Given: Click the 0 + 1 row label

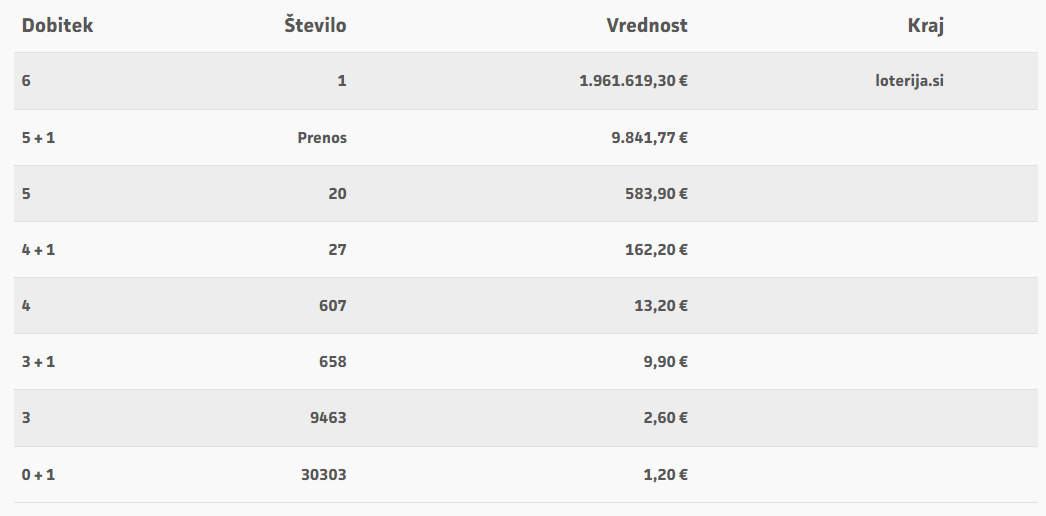Looking at the screenshot, I should click(x=38, y=475).
